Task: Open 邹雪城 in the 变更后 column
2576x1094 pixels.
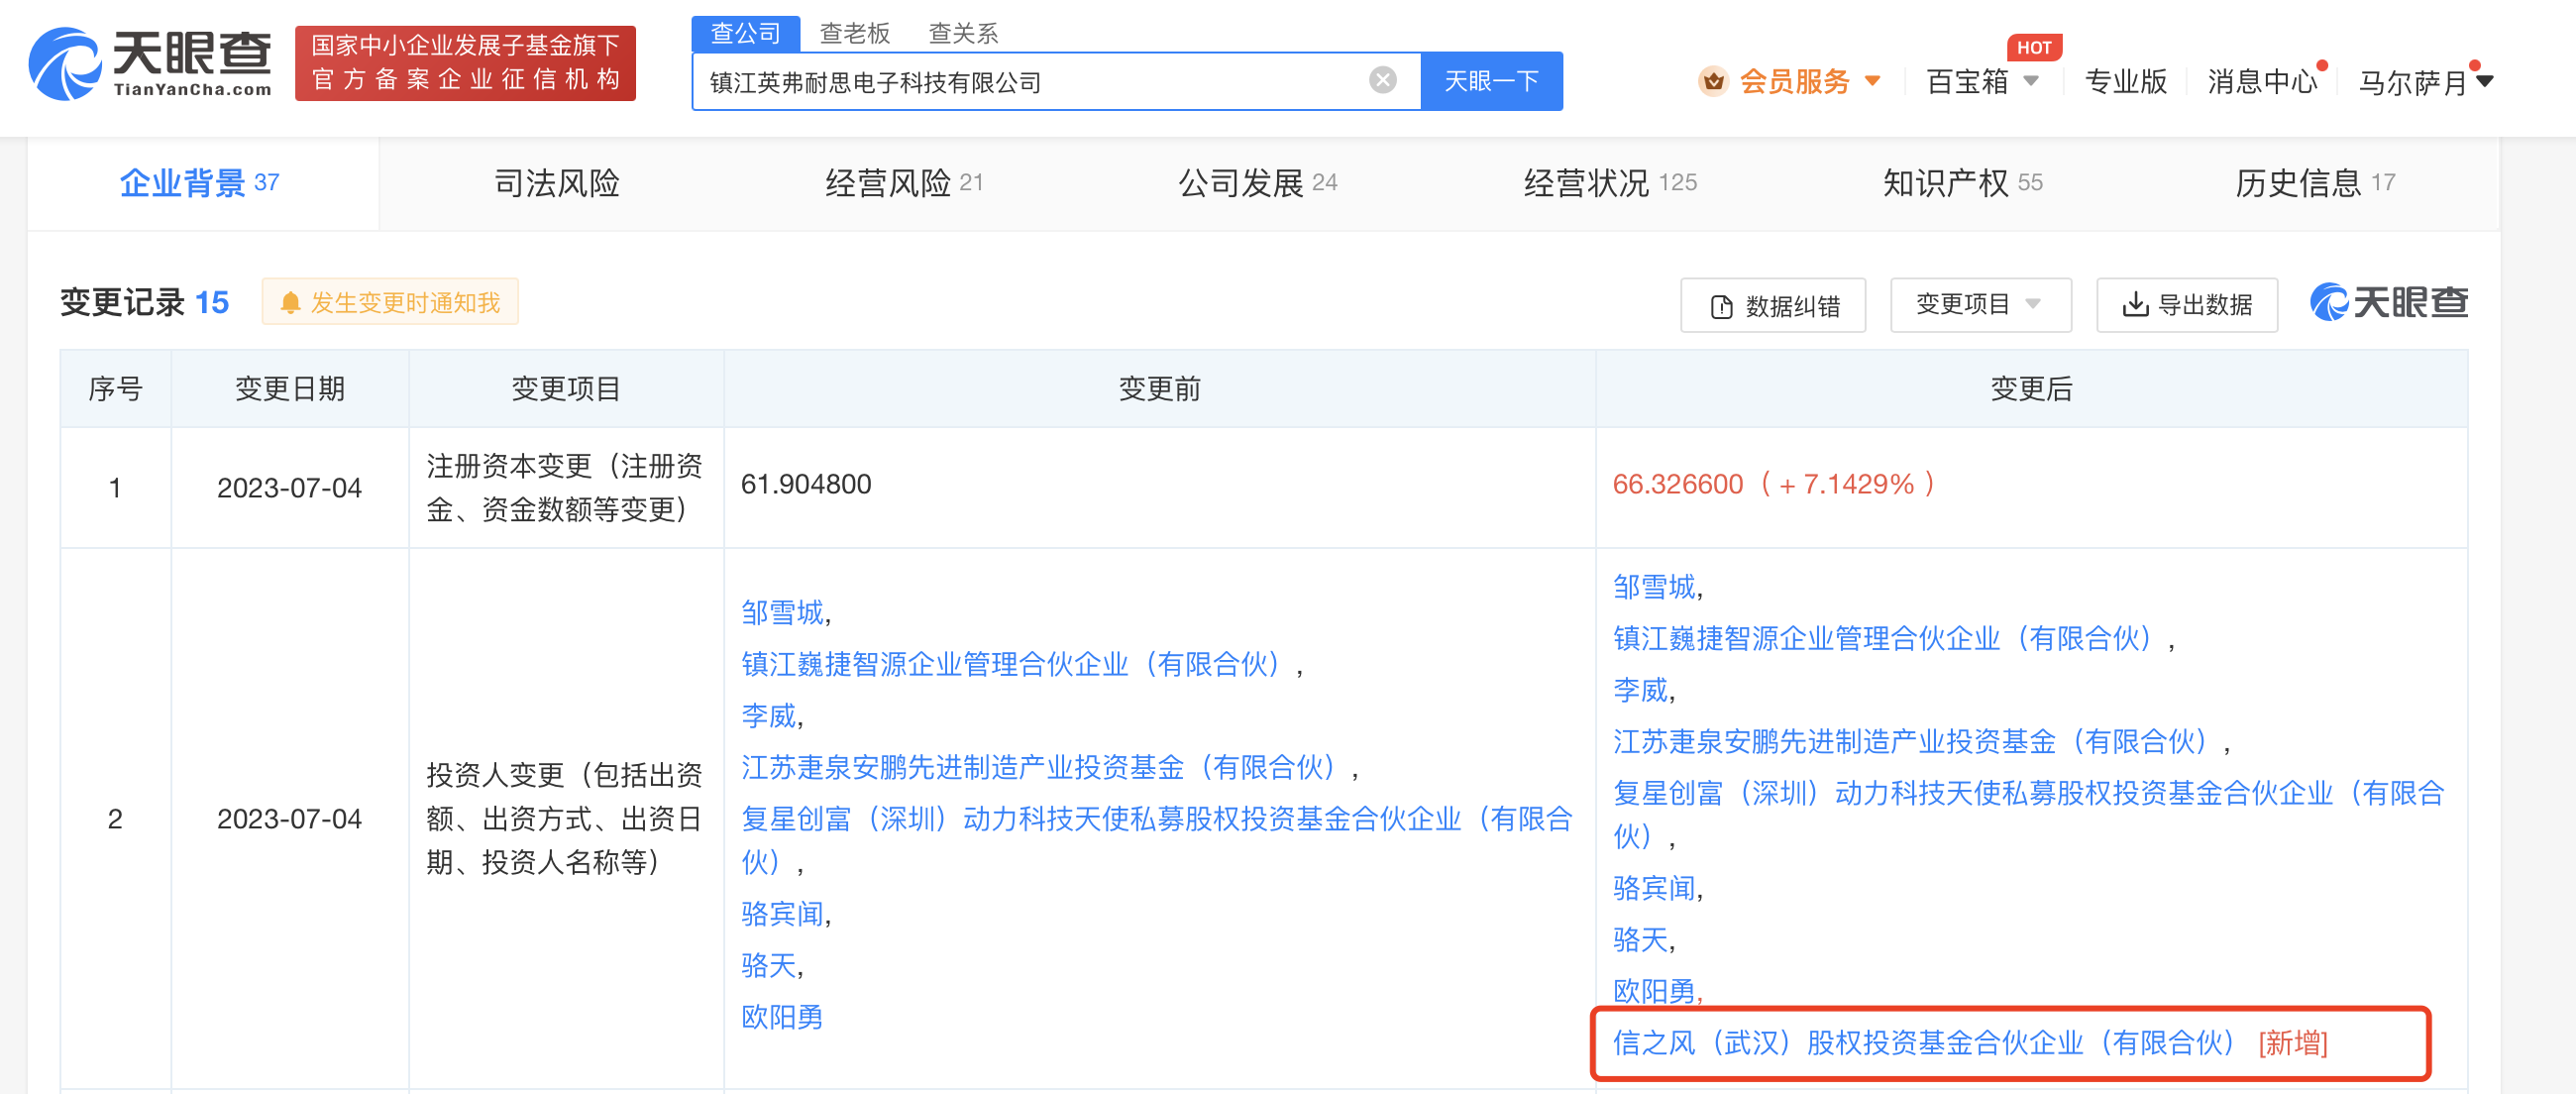Action: 1654,586
